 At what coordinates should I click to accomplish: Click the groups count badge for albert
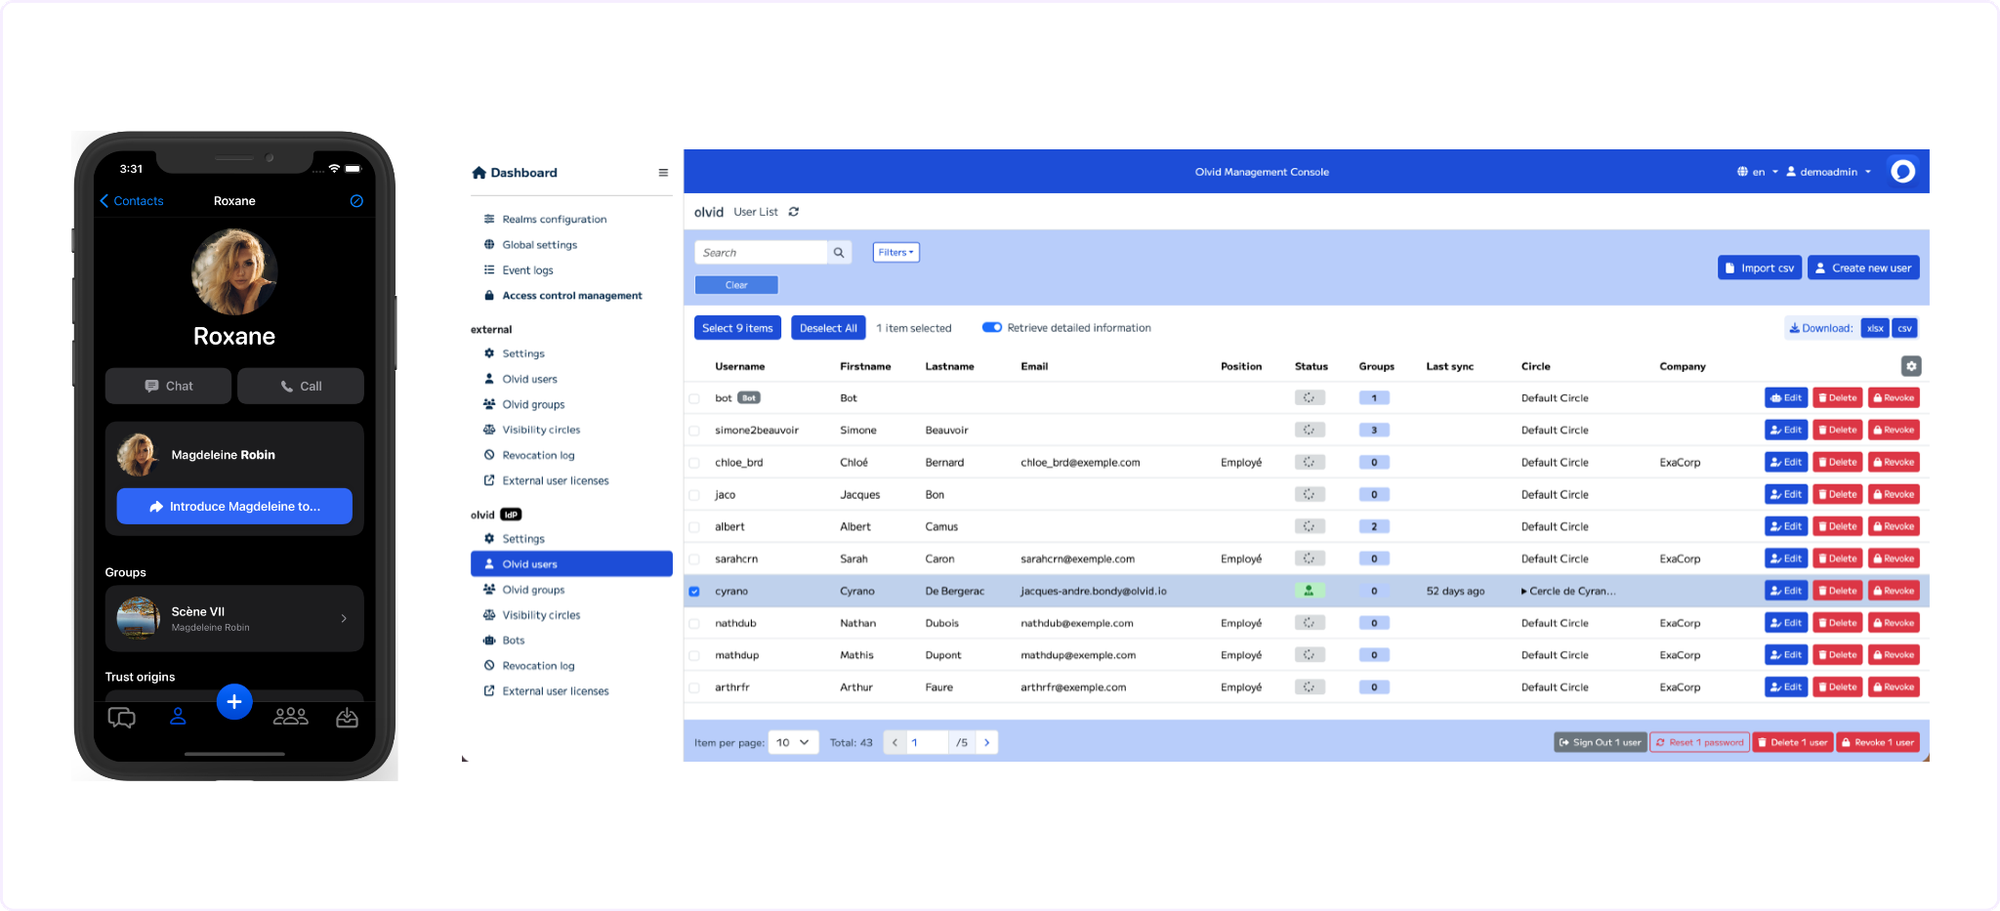point(1374,527)
